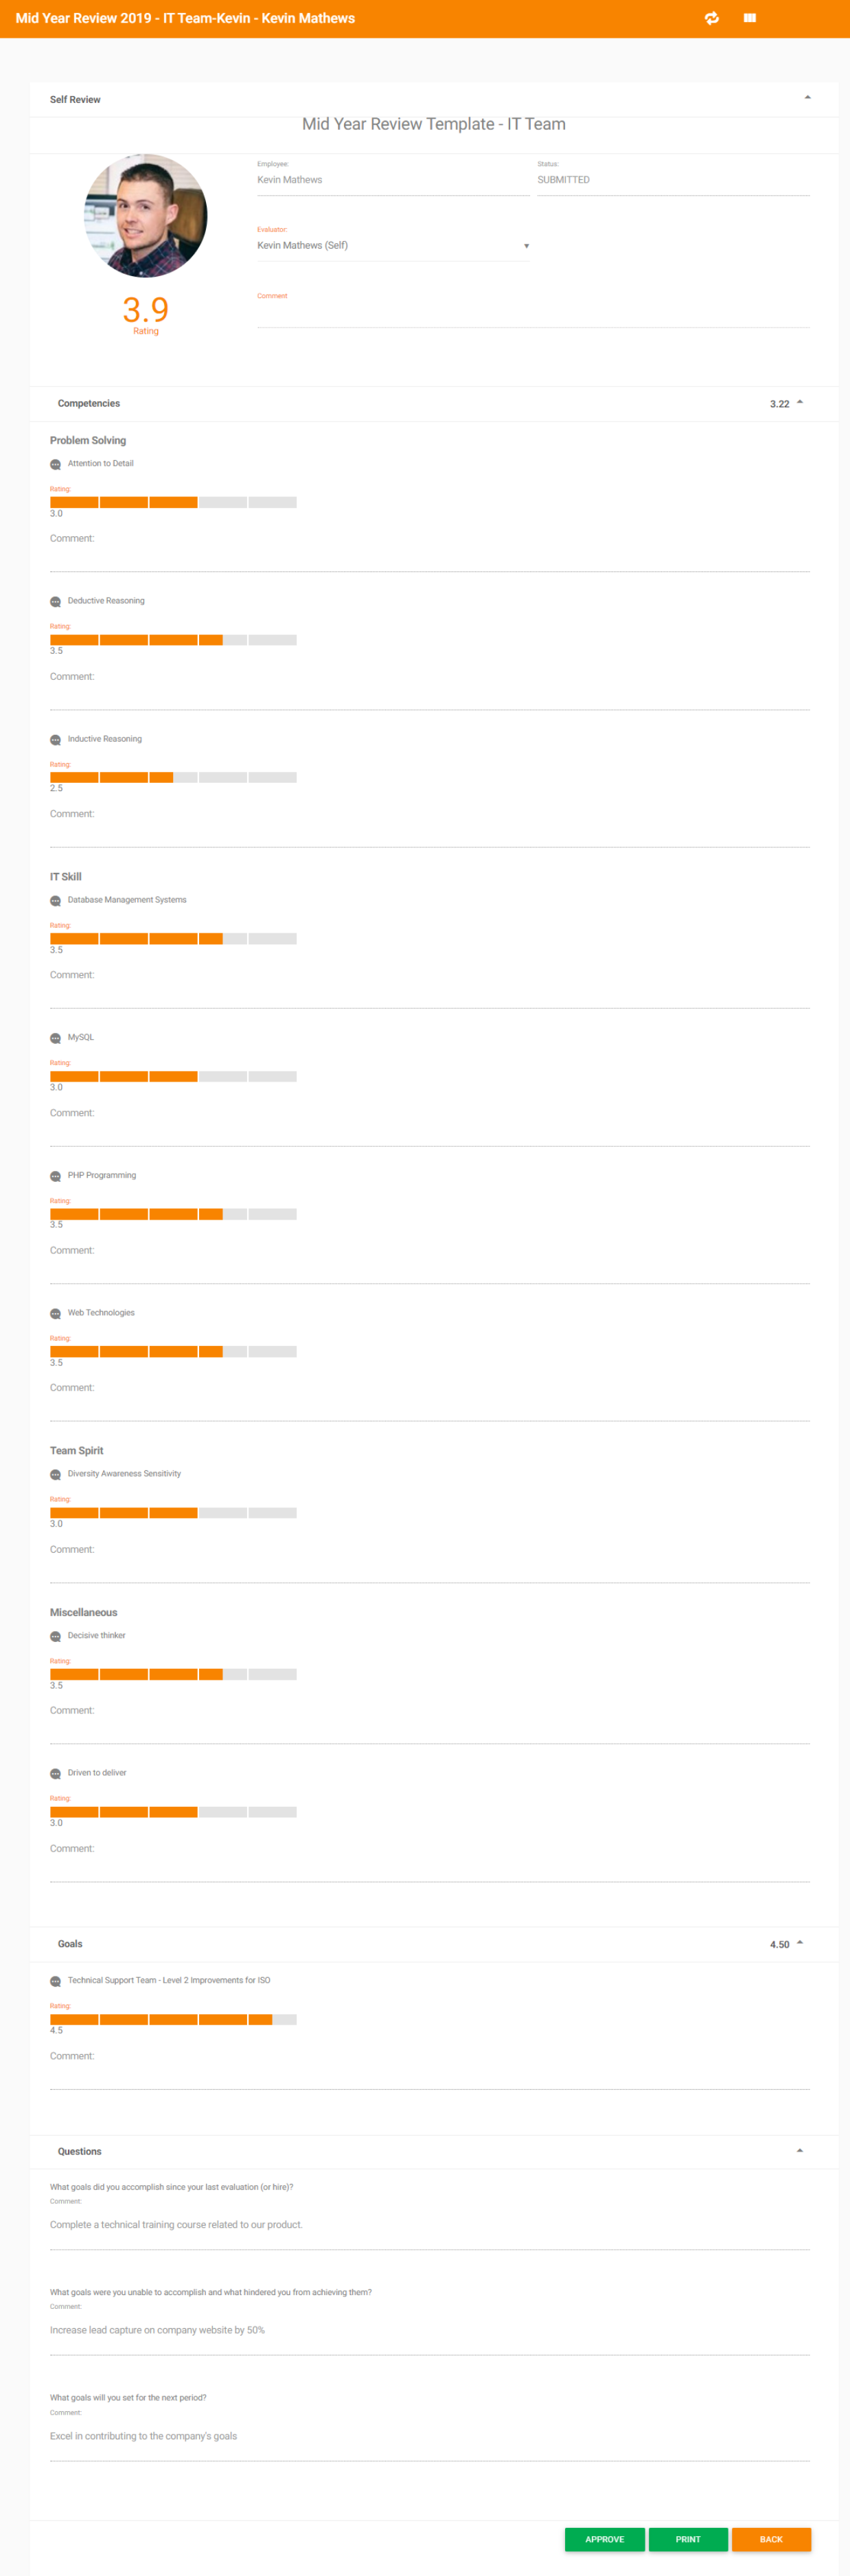Screen dimensions: 850x2576
Task: Collapse the Self Review section
Action: (x=807, y=97)
